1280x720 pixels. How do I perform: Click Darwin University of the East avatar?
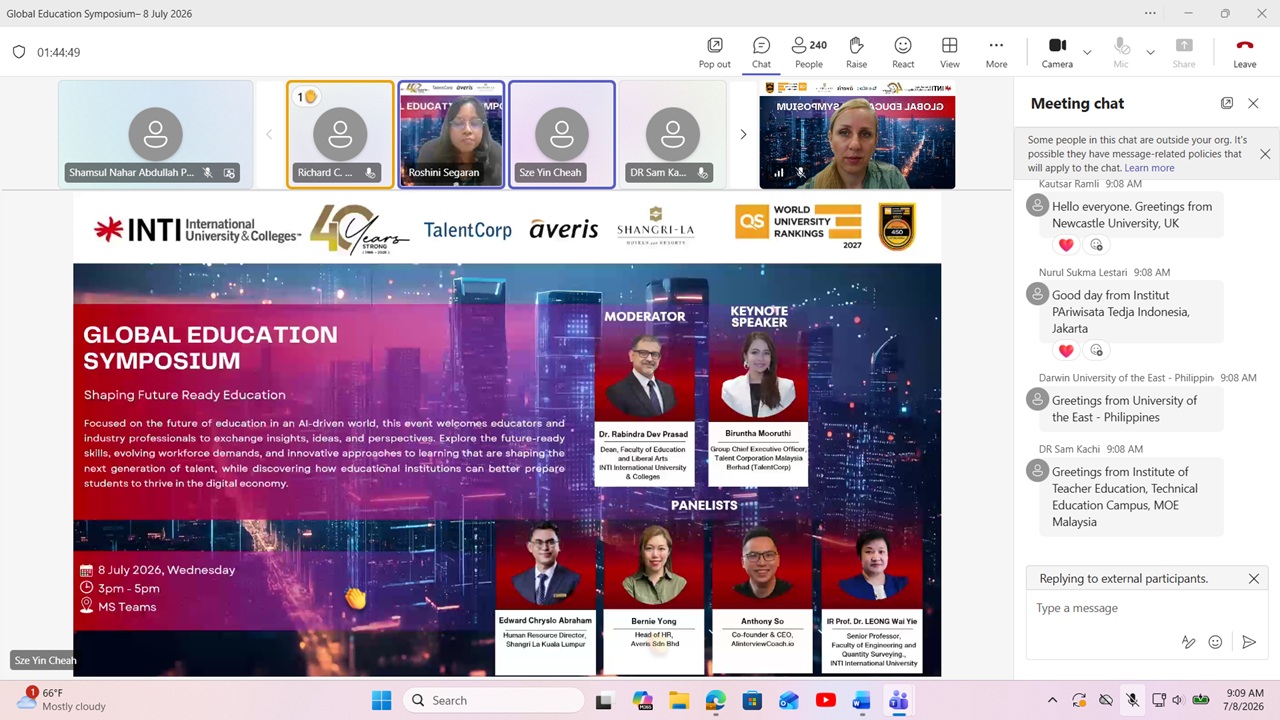coord(1037,399)
